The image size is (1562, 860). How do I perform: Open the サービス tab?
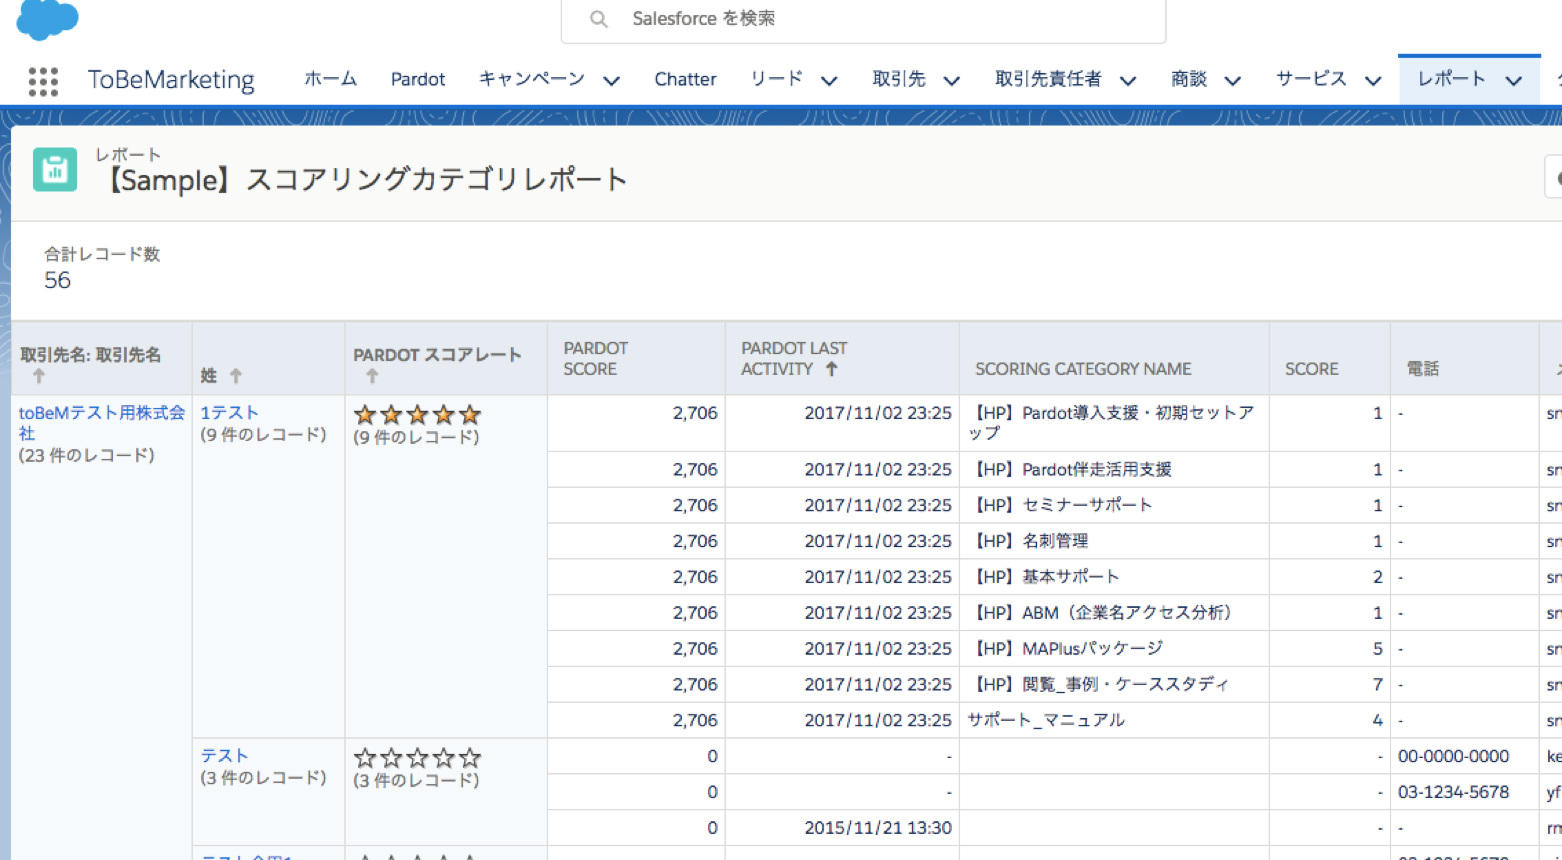(1311, 79)
